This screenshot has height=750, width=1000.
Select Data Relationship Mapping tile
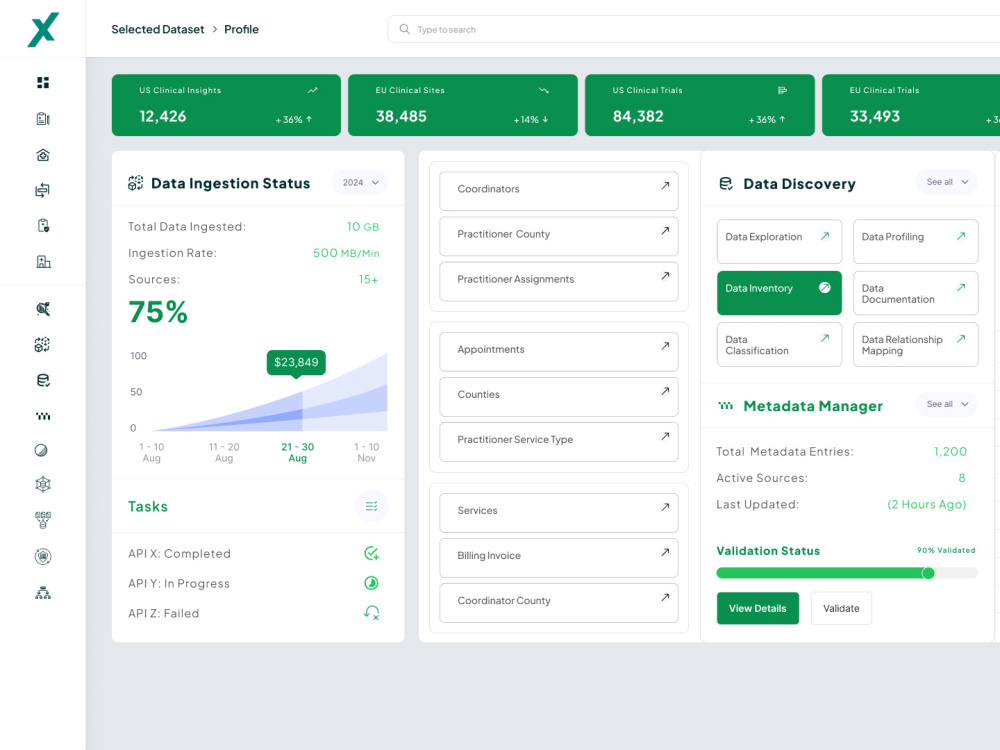click(x=916, y=344)
